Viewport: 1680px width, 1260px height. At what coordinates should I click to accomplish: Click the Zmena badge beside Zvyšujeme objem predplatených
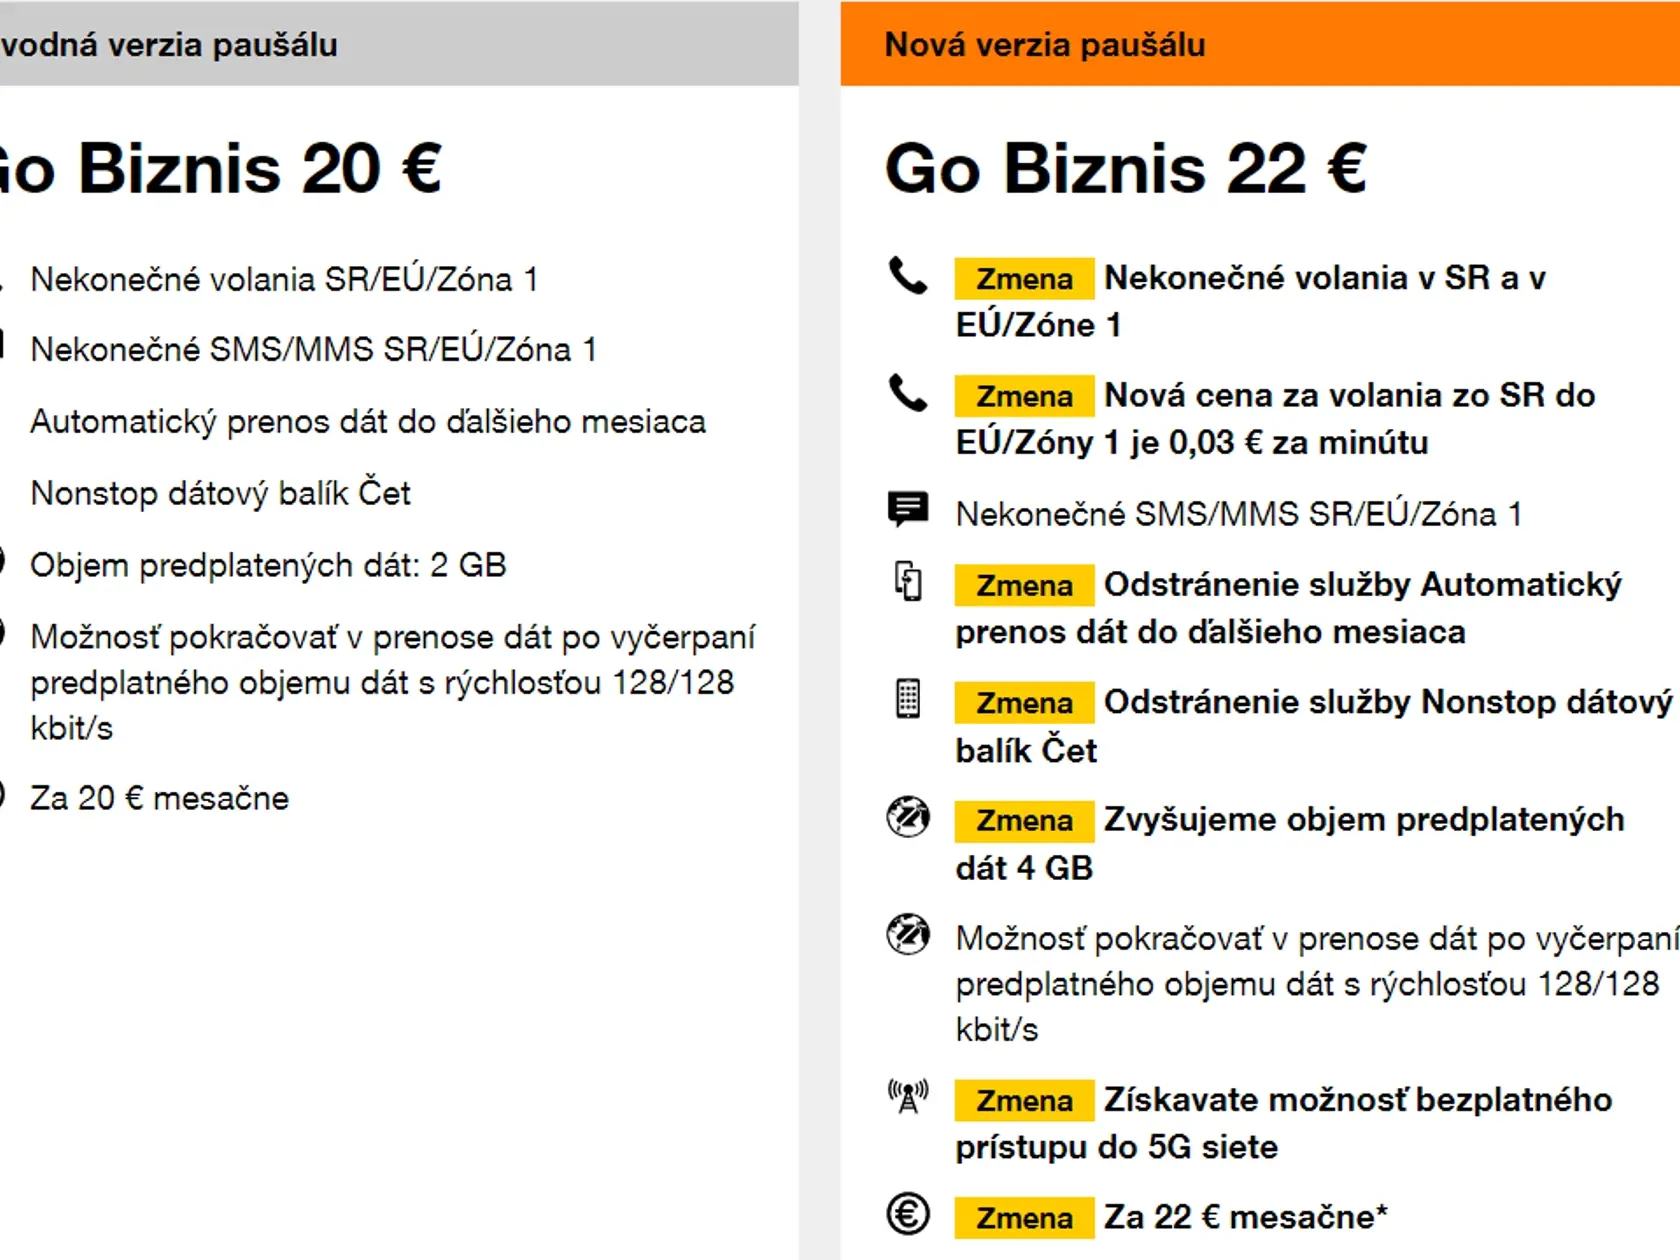tap(1024, 821)
